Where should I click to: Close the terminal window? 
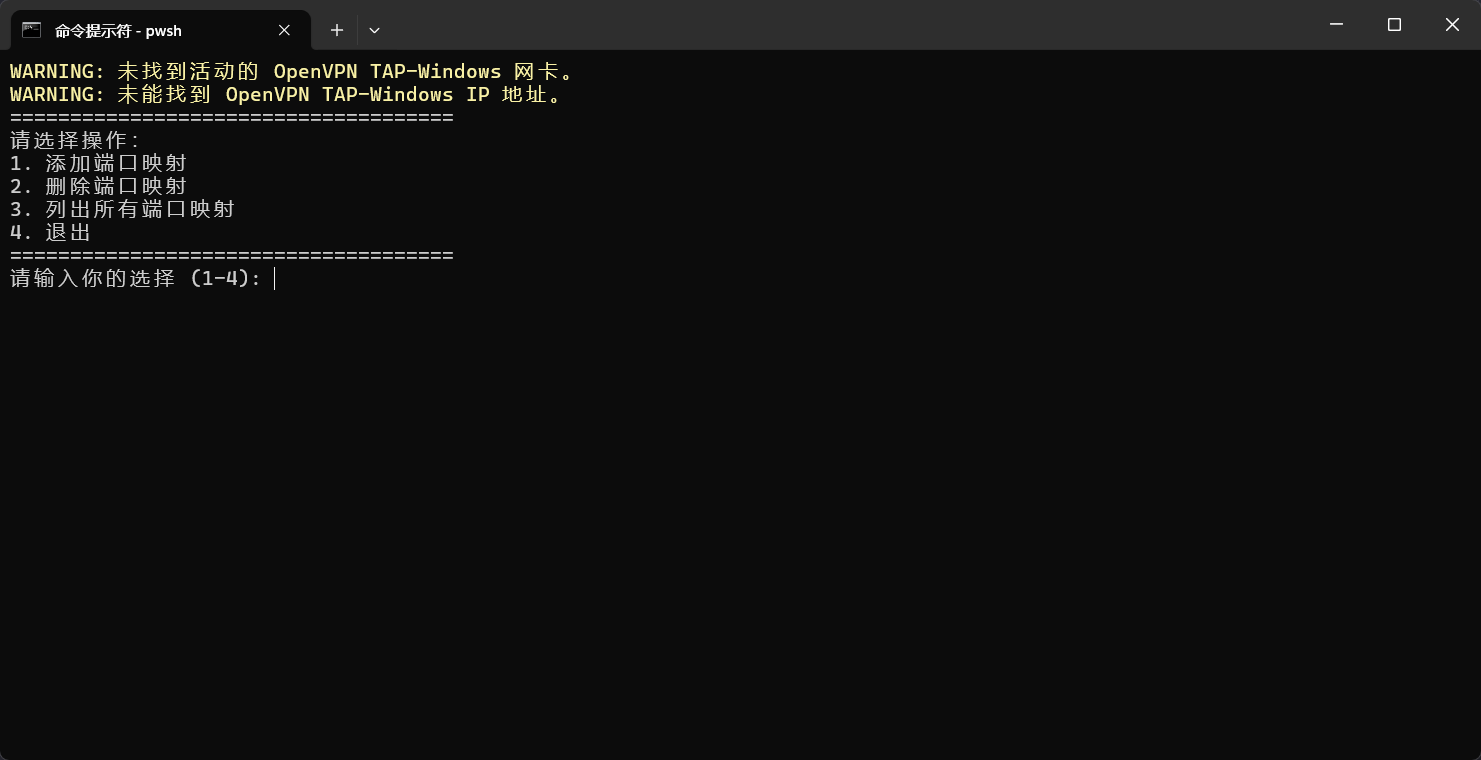1452,25
